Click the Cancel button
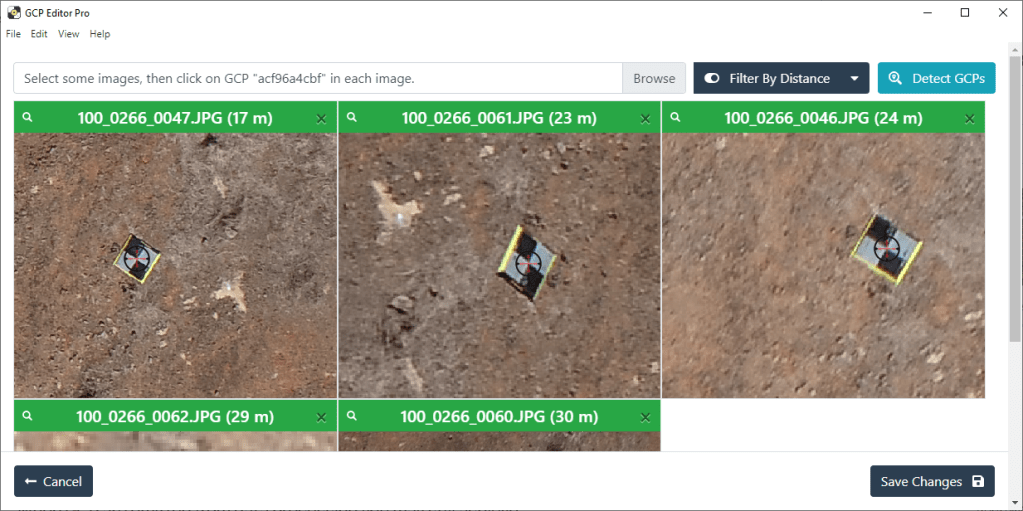Viewport: 1023px width, 511px height. (53, 482)
